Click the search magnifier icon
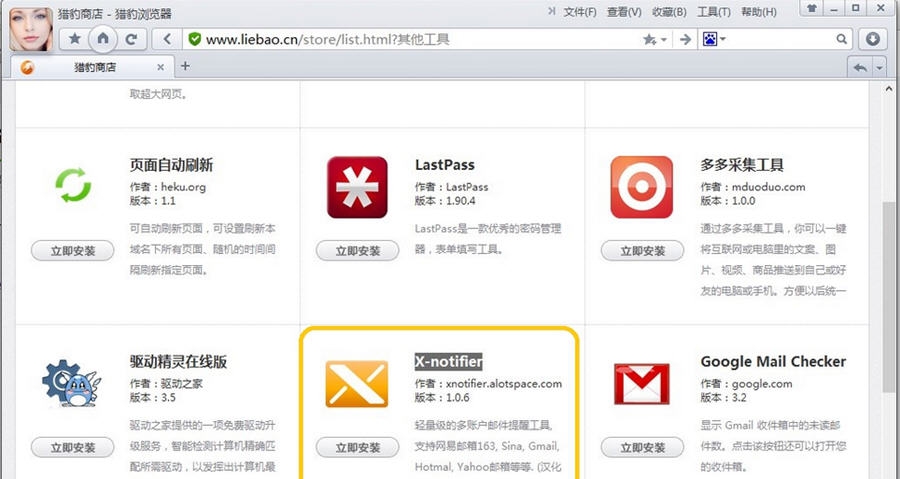Image resolution: width=900 pixels, height=479 pixels. coord(841,39)
